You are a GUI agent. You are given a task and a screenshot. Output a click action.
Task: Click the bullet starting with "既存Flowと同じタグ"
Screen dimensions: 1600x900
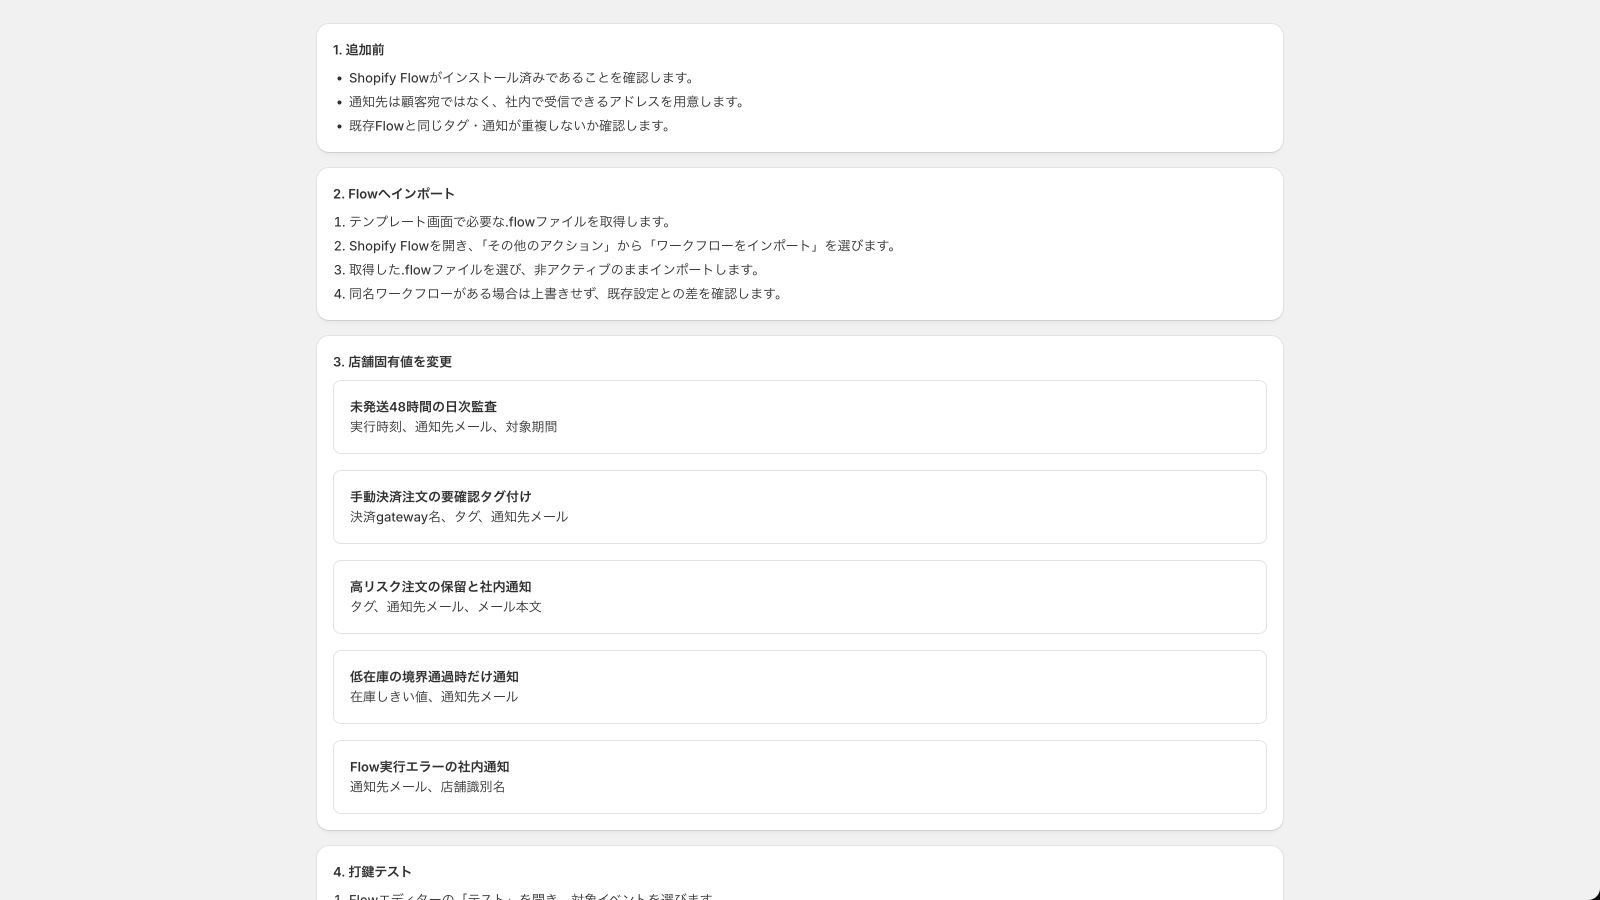pyautogui.click(x=510, y=126)
